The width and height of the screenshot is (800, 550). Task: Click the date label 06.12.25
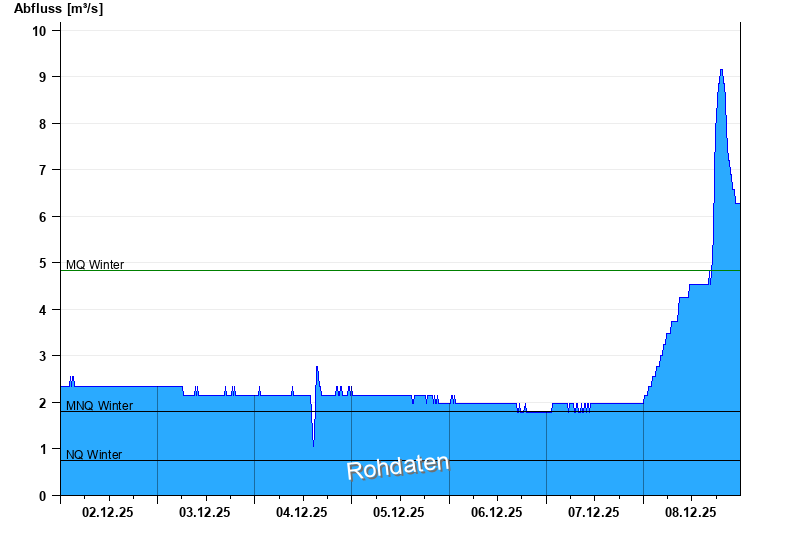pyautogui.click(x=496, y=512)
